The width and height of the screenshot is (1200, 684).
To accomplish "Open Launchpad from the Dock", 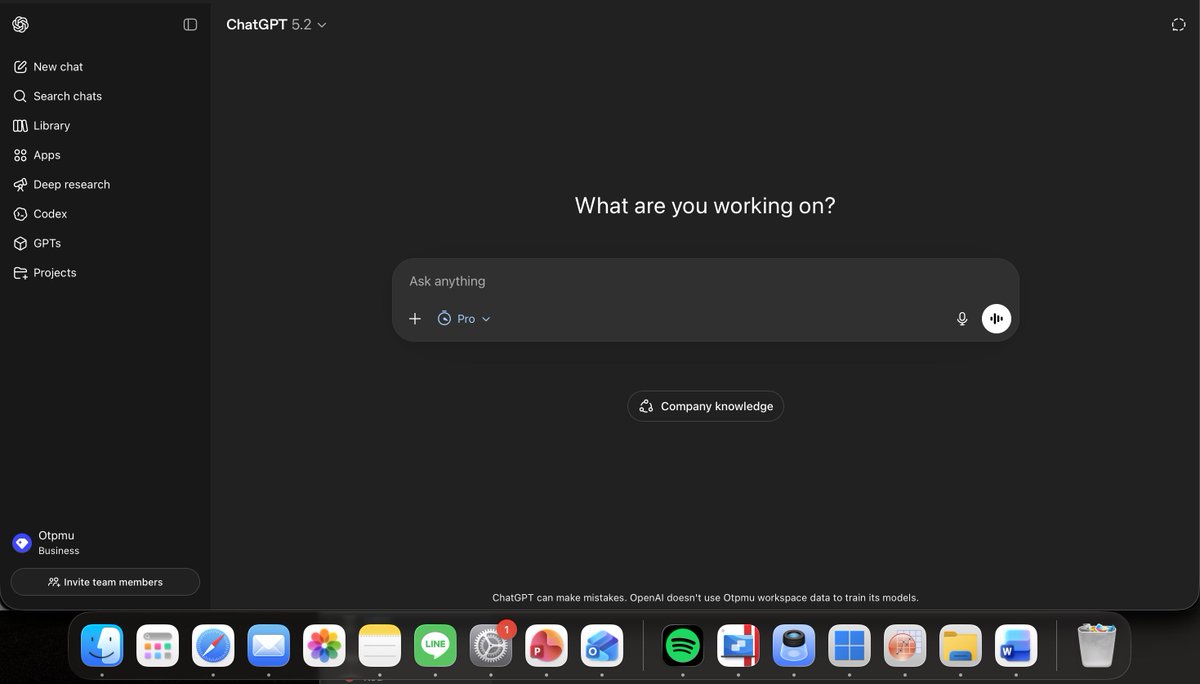I will click(x=158, y=646).
